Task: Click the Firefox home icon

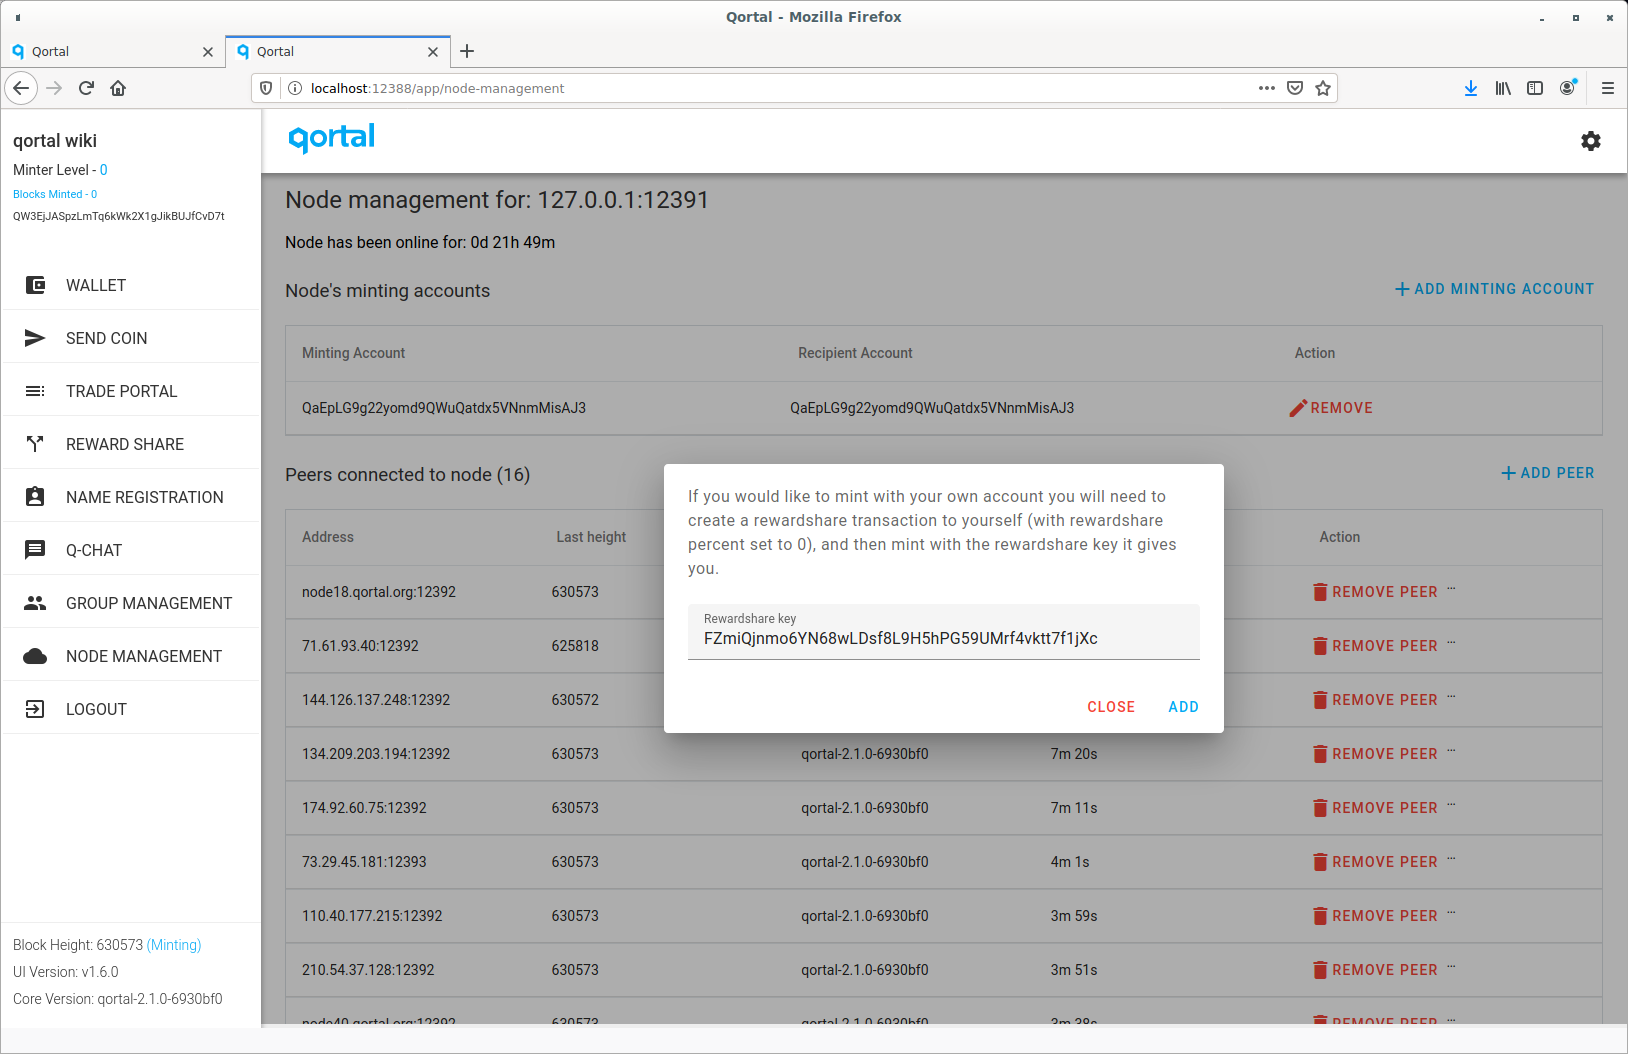Action: coord(118,88)
